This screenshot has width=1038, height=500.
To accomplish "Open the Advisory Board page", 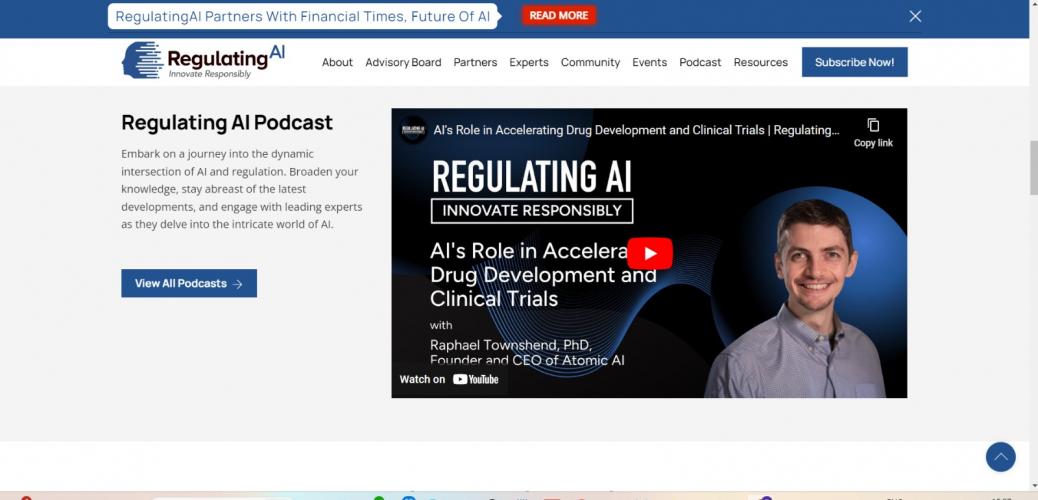I will pyautogui.click(x=403, y=62).
